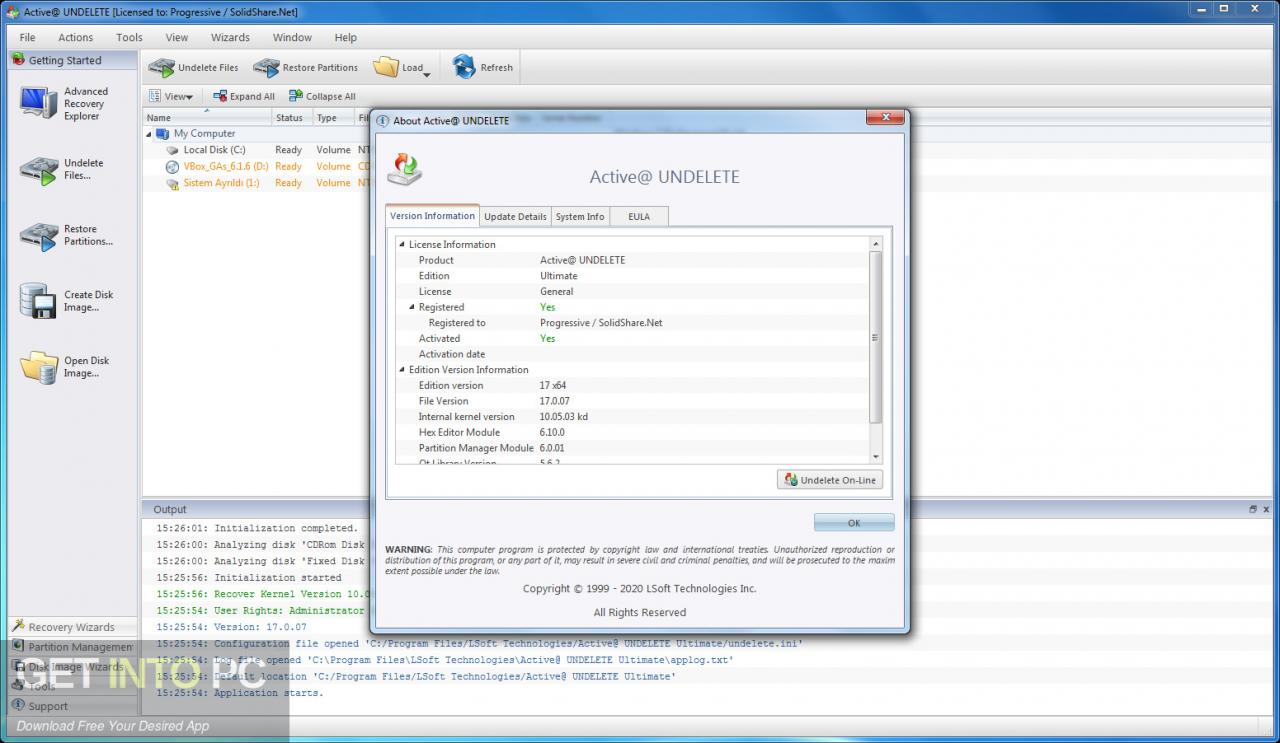Open Recovery Wizards sidebar section

pyautogui.click(x=73, y=627)
